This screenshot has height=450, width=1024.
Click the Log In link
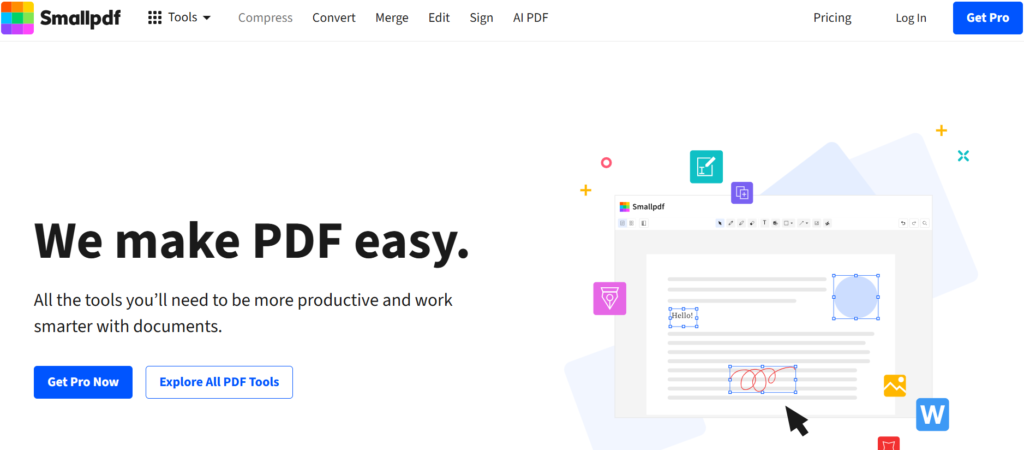[x=910, y=18]
